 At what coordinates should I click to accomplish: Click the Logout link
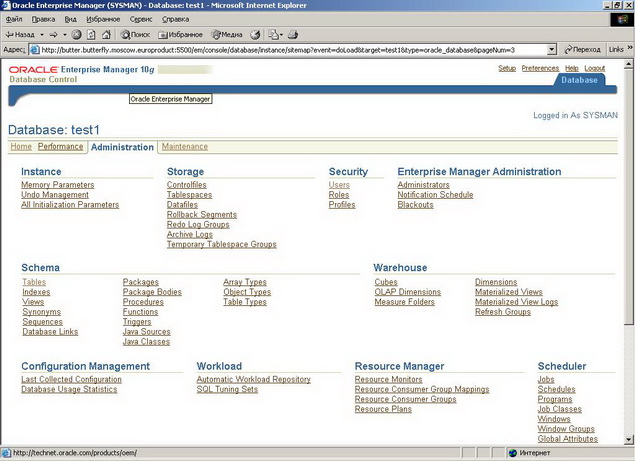[595, 68]
